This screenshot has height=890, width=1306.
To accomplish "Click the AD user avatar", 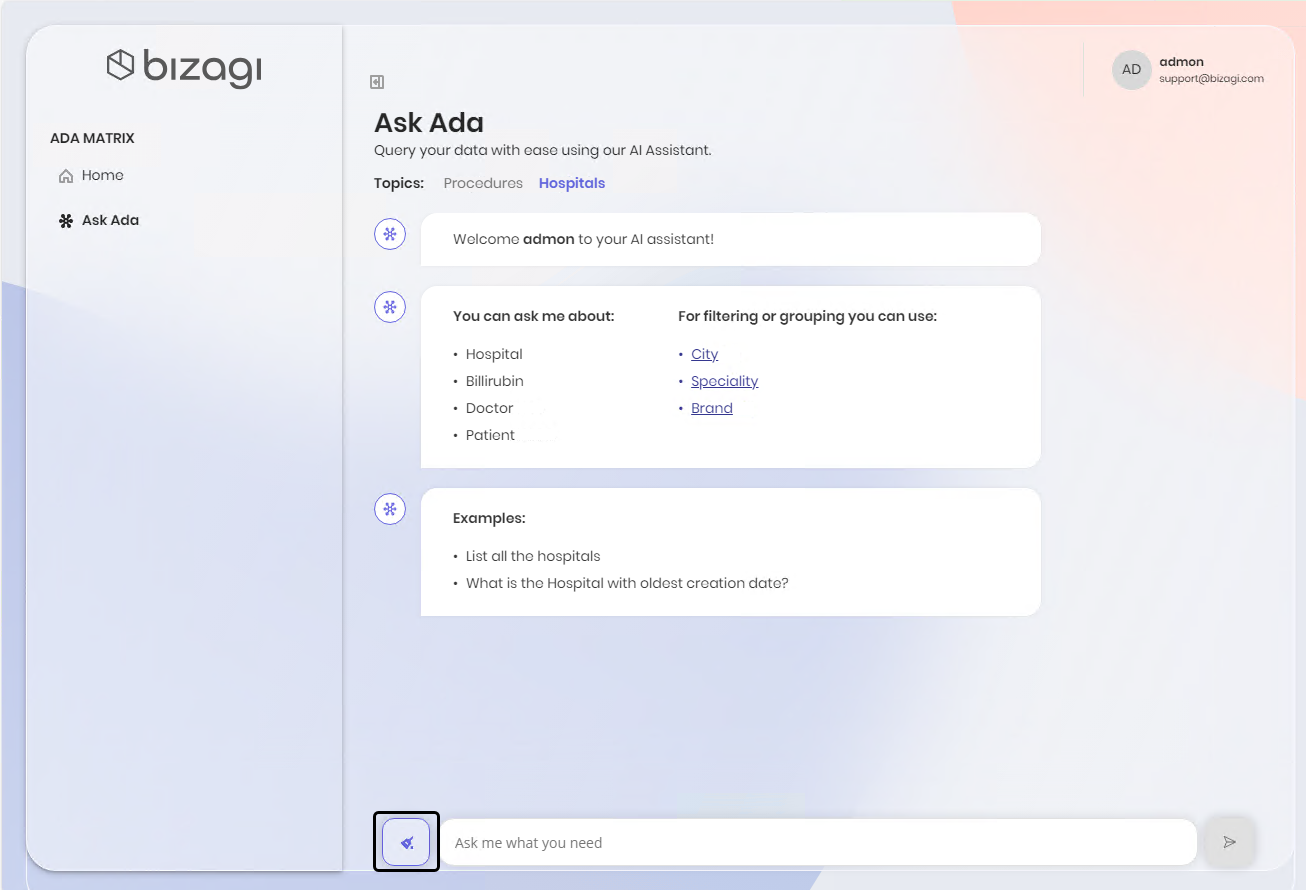I will (x=1131, y=70).
